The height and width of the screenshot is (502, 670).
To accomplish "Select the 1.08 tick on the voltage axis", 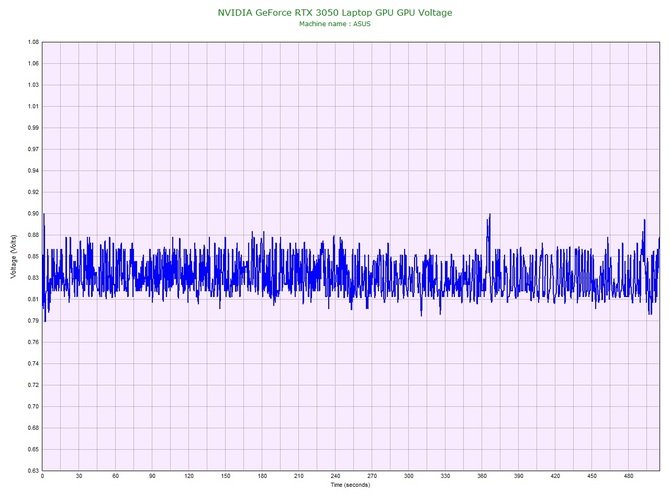I will tap(33, 42).
